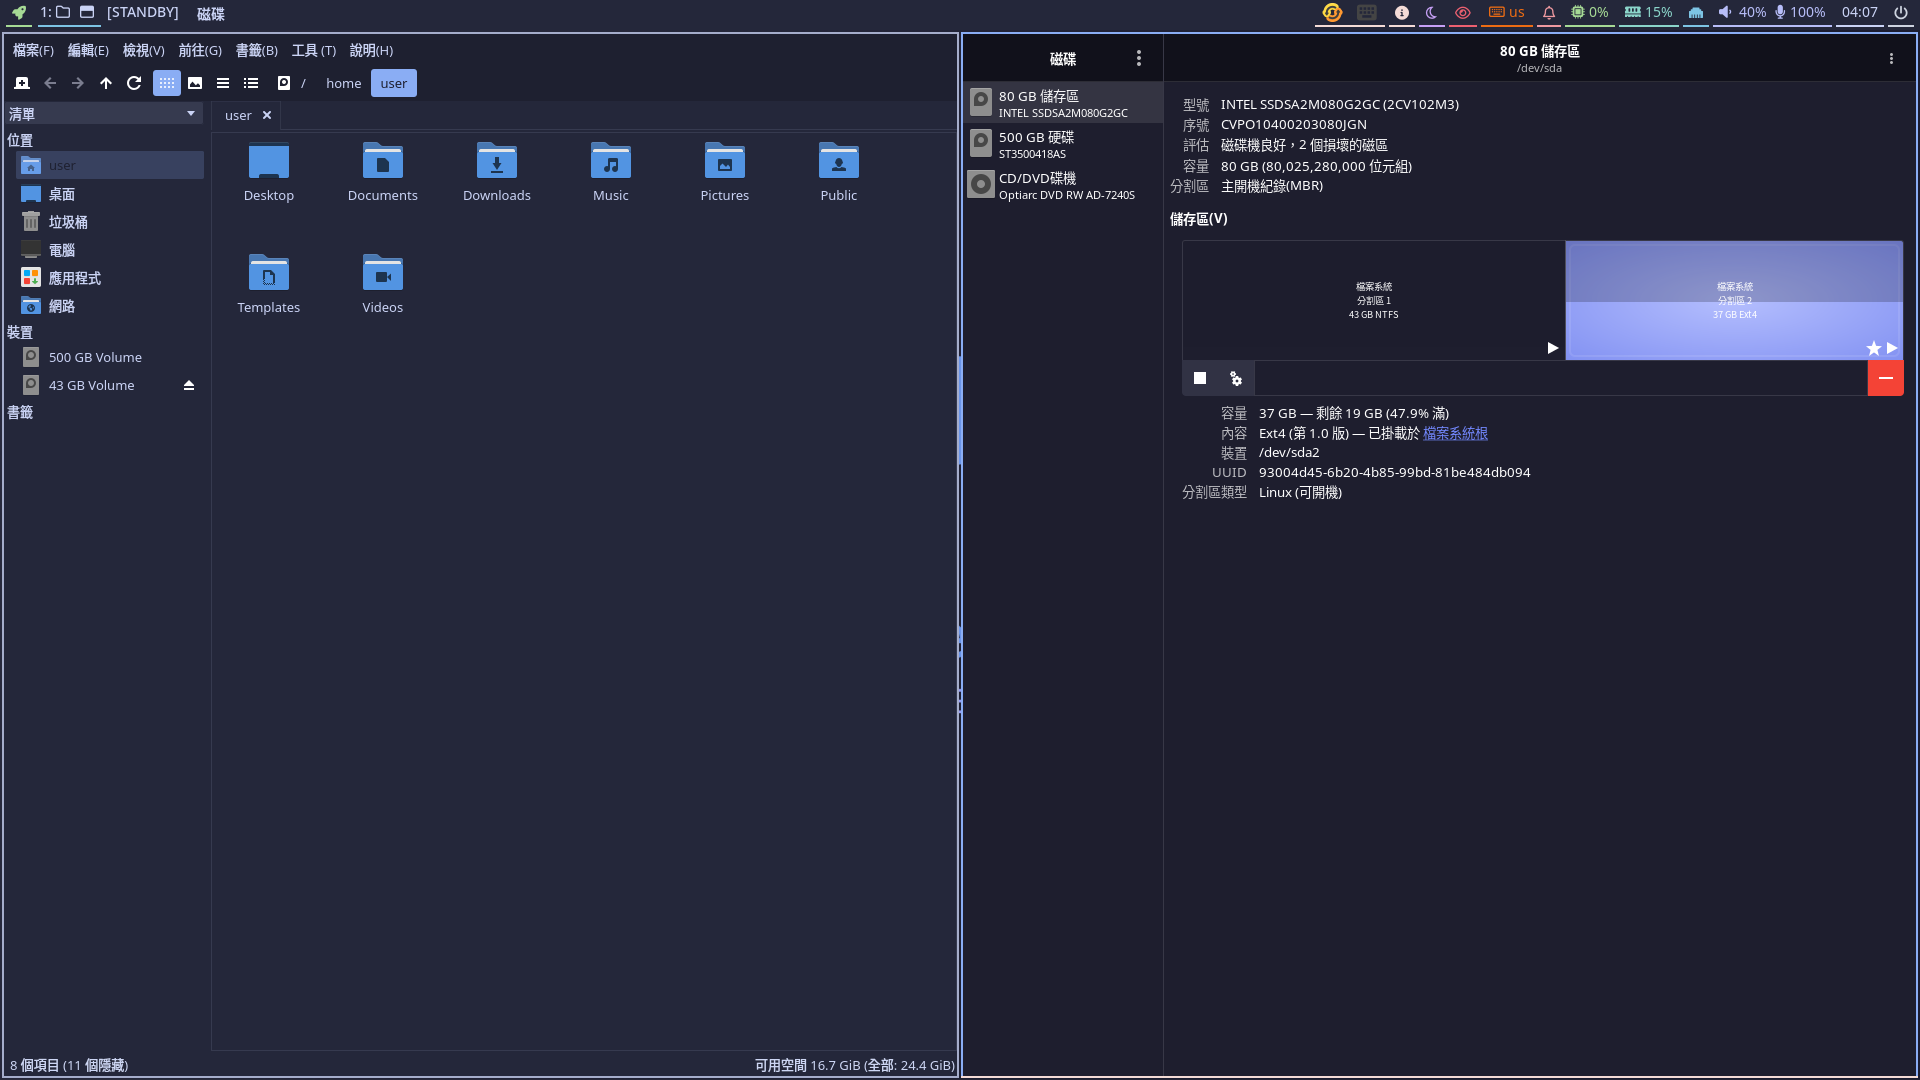Select the Pictures folder
This screenshot has height=1080, width=1920.
point(725,172)
